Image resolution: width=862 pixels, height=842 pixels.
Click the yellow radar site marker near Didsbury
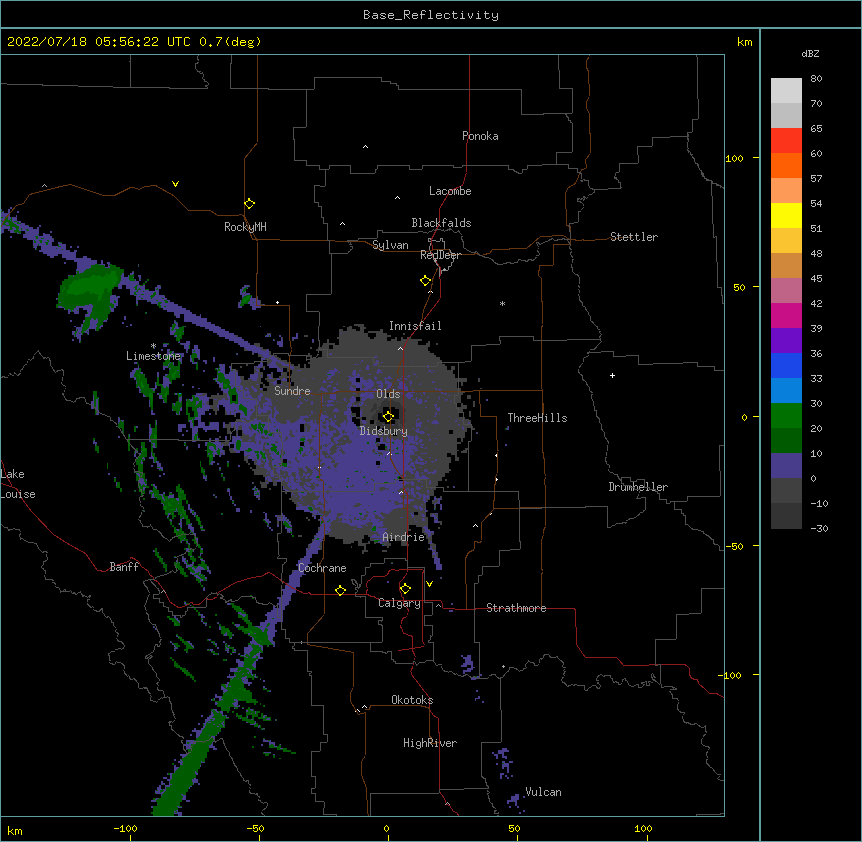click(388, 416)
